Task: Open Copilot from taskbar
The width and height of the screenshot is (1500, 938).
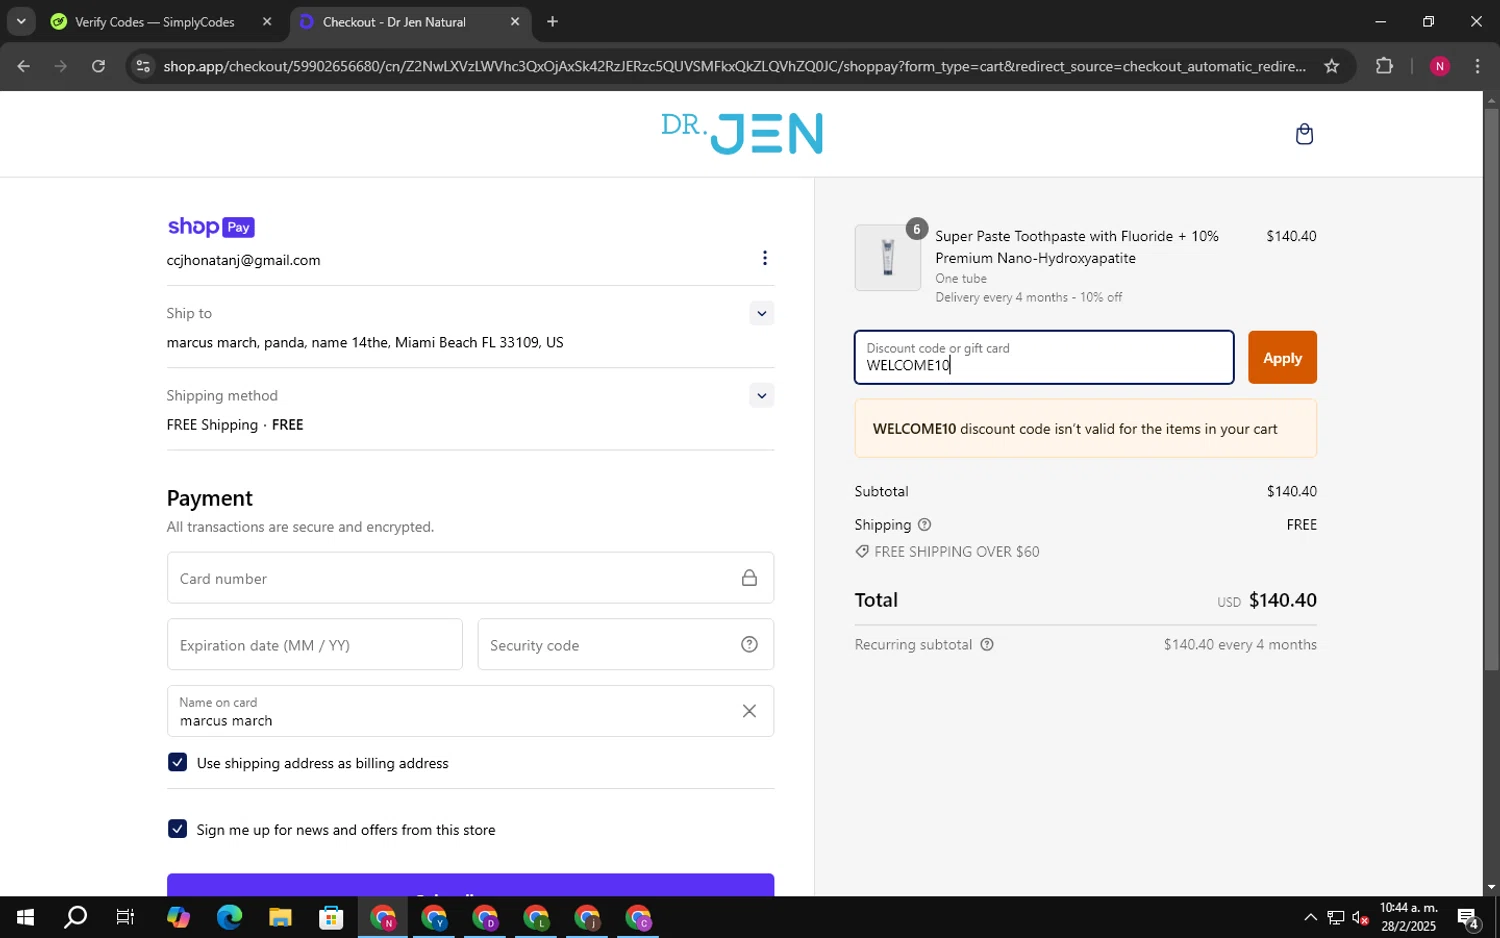Action: [178, 917]
